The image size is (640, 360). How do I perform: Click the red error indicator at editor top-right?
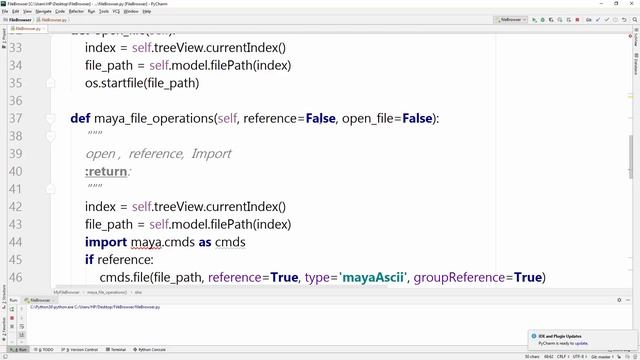pyautogui.click(x=630, y=36)
